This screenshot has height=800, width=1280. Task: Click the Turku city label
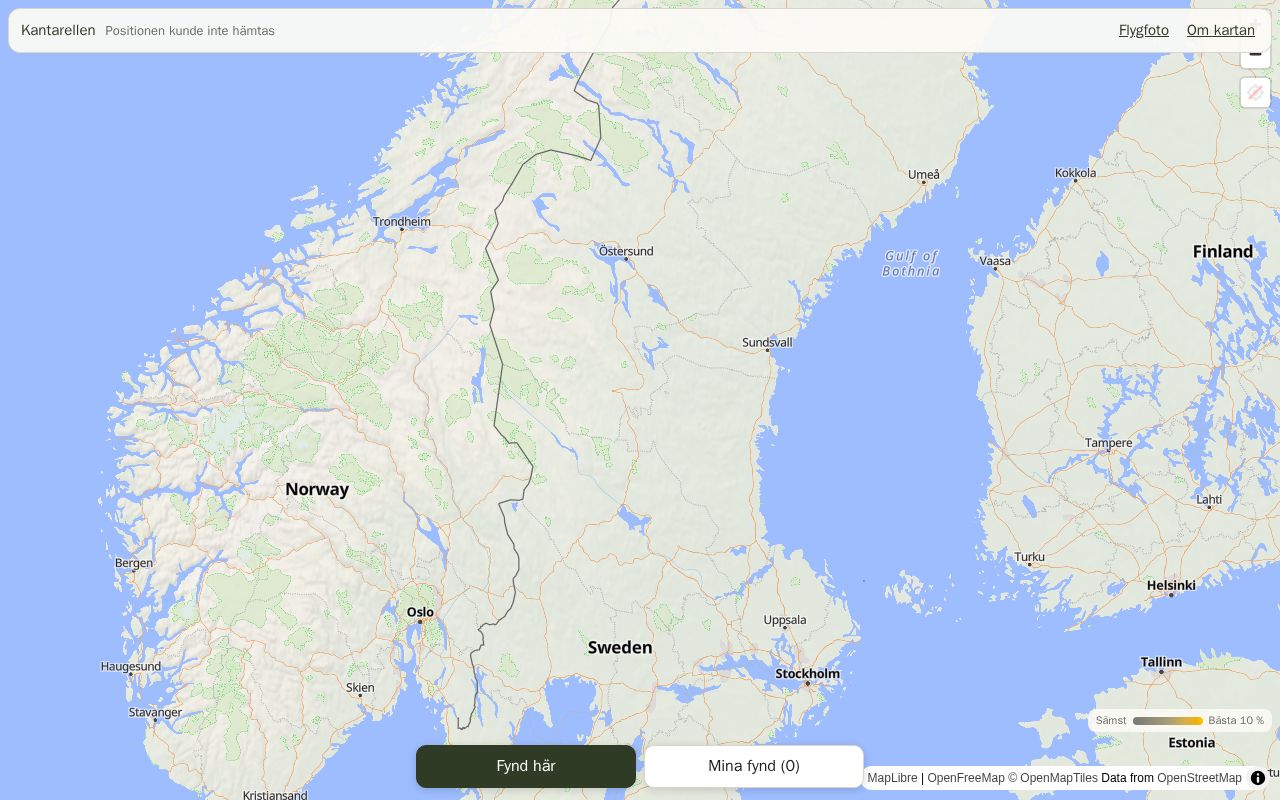click(x=1029, y=557)
